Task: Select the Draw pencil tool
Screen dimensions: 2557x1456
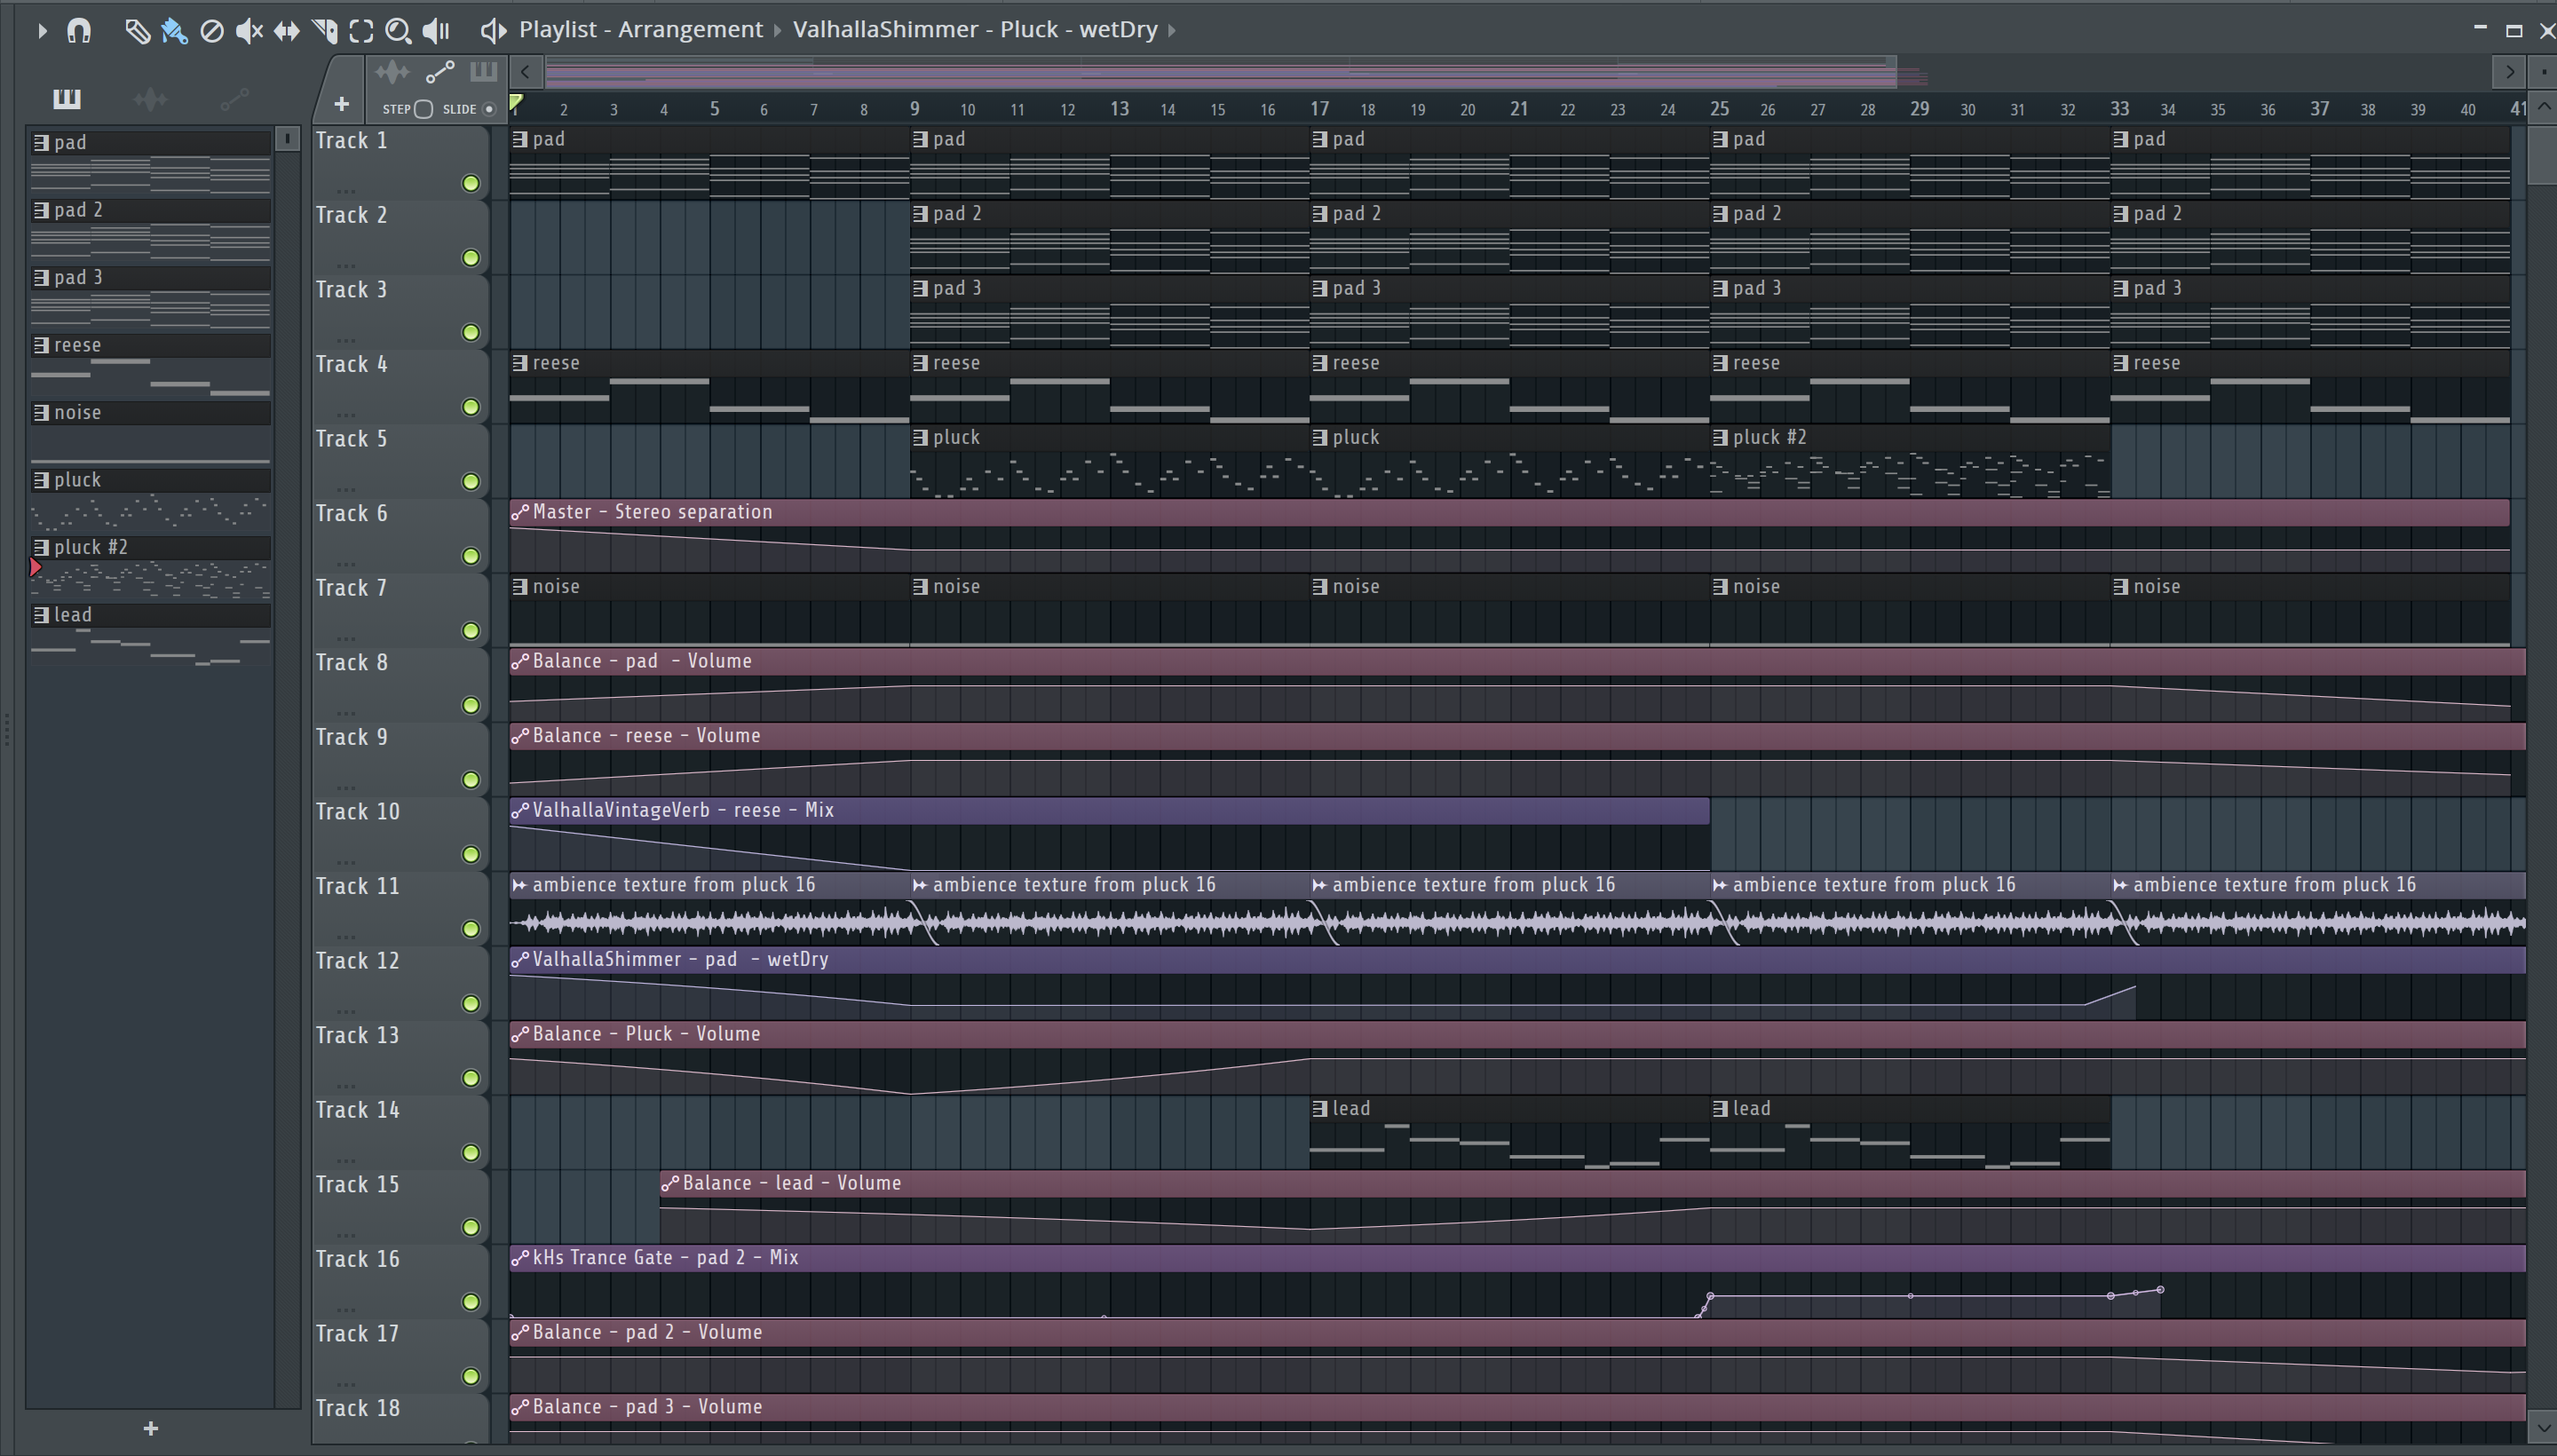Action: pos(136,31)
